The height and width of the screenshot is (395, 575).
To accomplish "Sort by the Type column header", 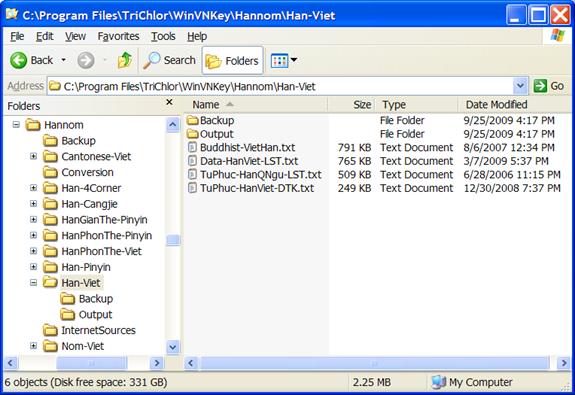I will pyautogui.click(x=416, y=105).
